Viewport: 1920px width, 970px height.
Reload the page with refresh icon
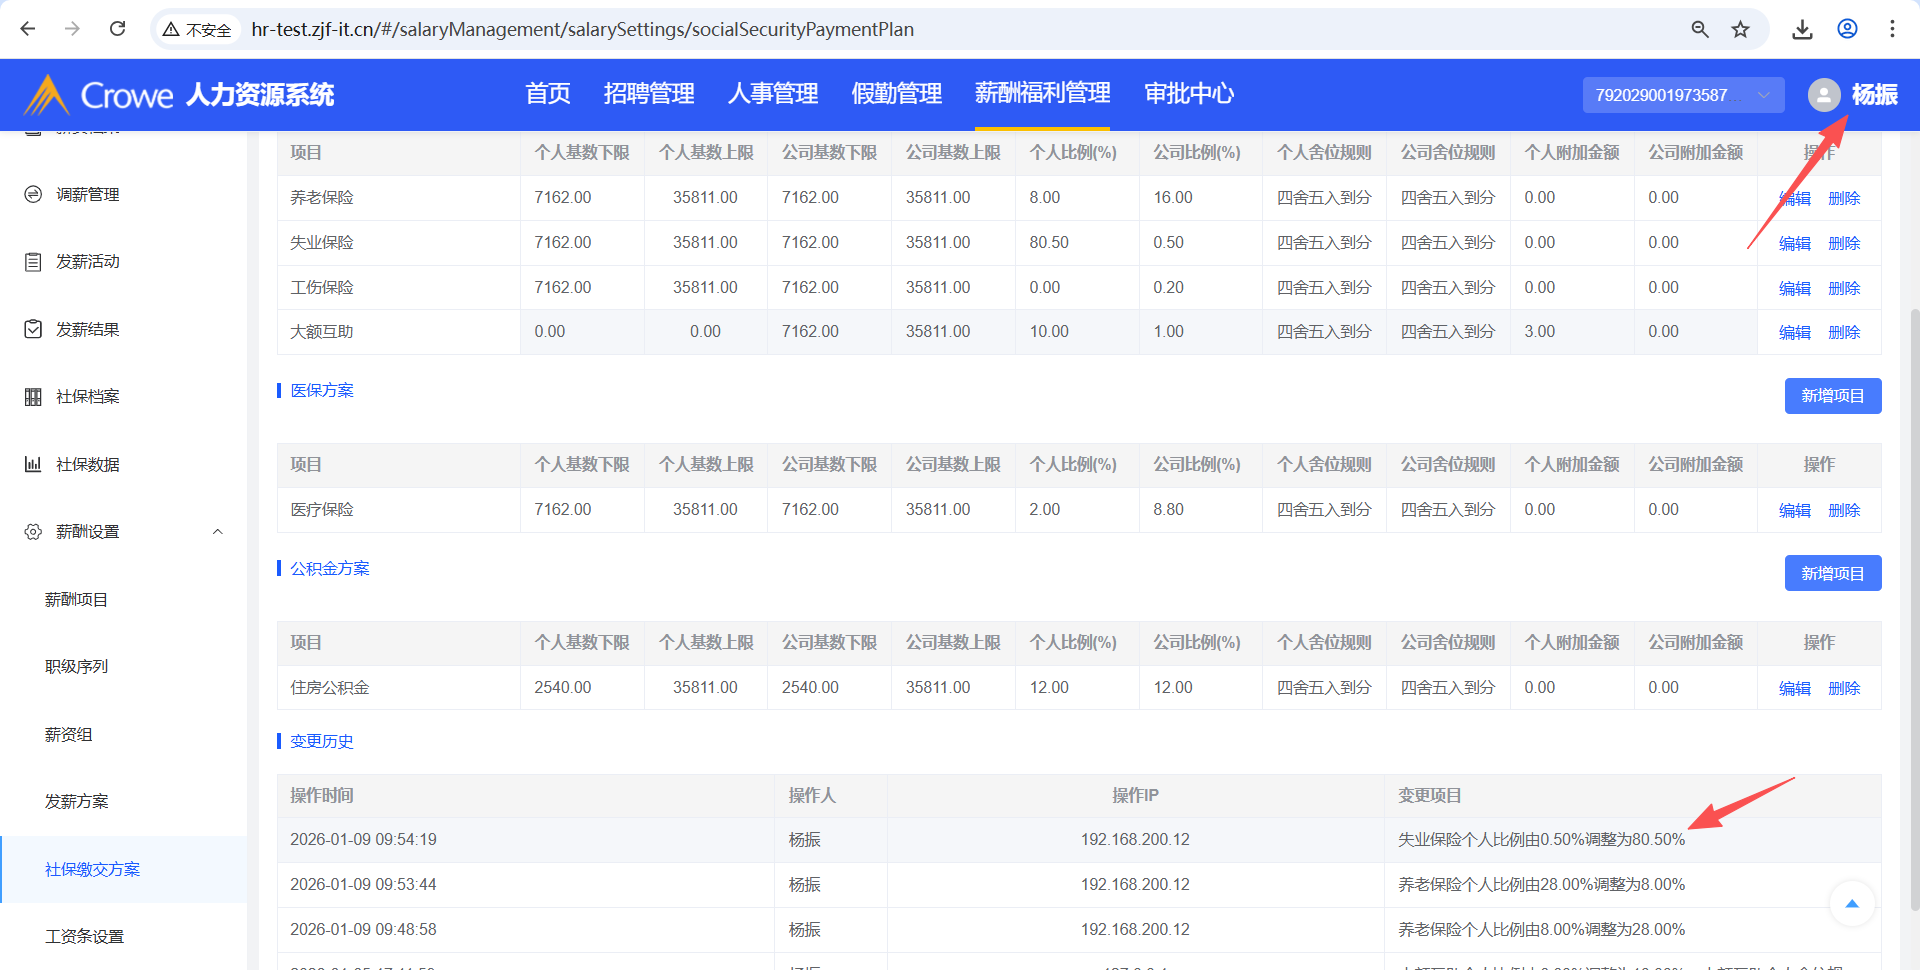coord(117,29)
